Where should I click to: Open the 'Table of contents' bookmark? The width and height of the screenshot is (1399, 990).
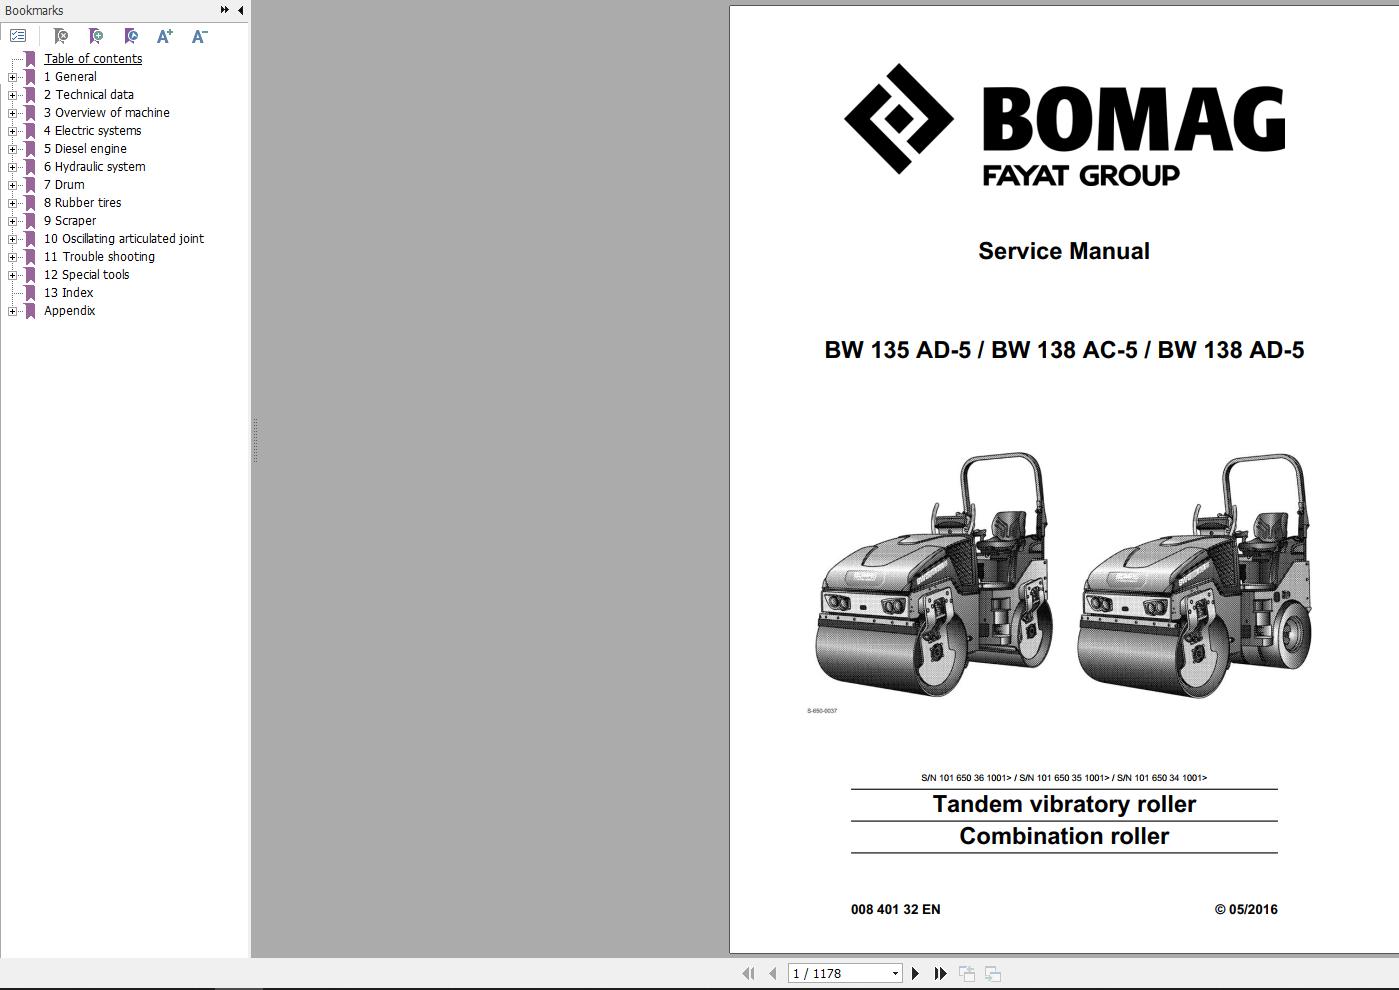(93, 59)
